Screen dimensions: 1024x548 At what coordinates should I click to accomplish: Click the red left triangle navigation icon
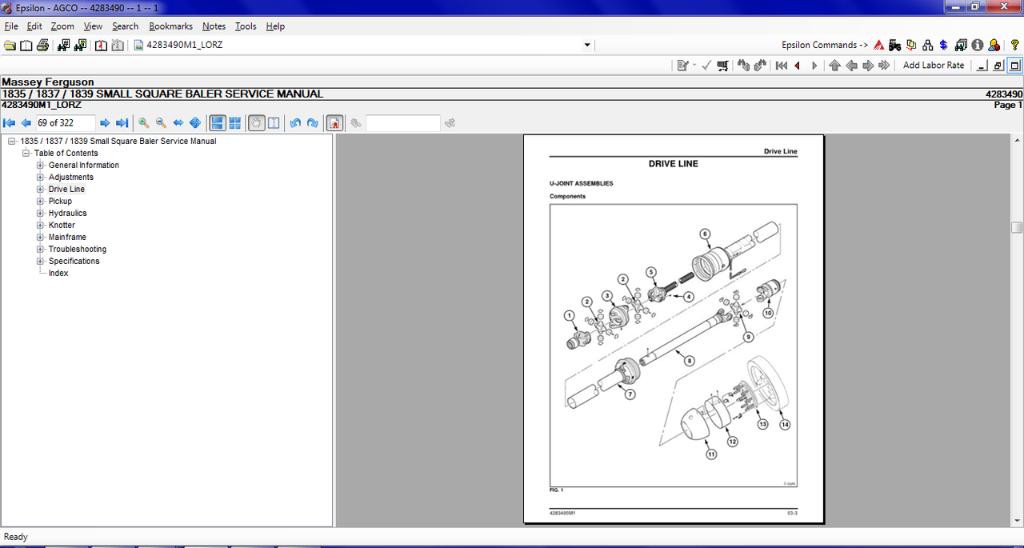(797, 65)
